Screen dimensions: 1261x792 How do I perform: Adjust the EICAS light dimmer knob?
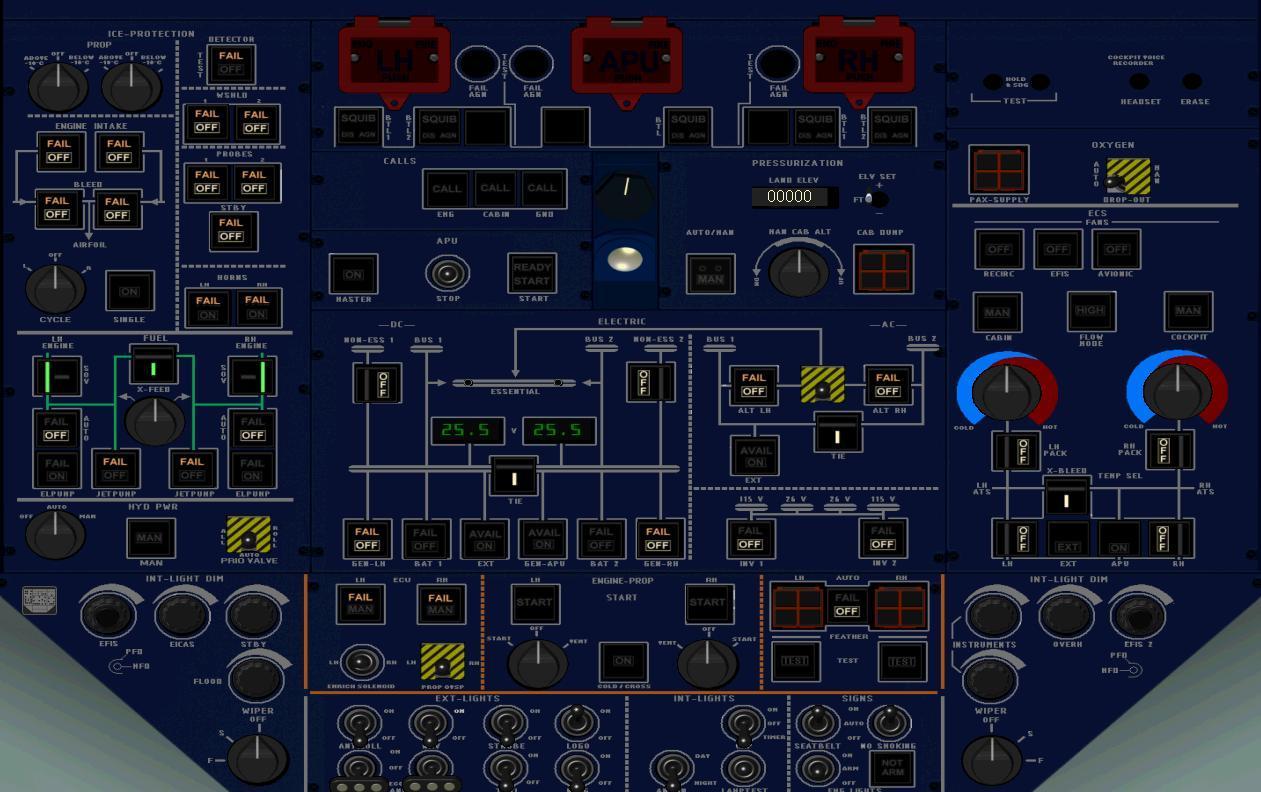click(181, 614)
